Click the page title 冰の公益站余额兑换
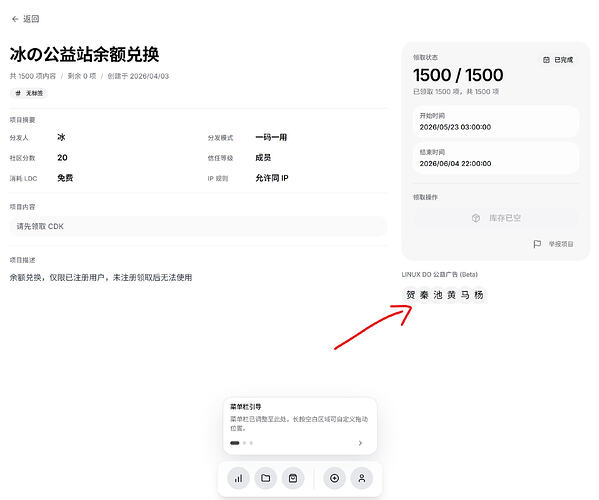 point(84,54)
